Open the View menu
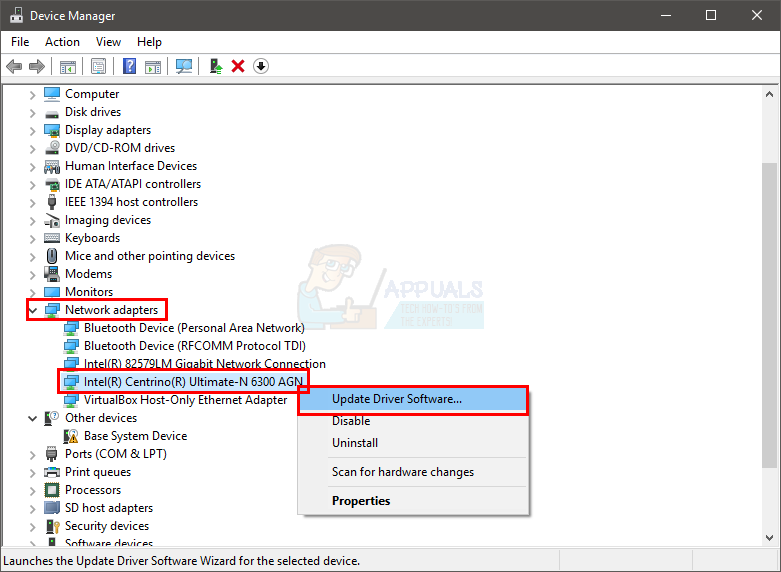The image size is (781, 572). (x=108, y=42)
